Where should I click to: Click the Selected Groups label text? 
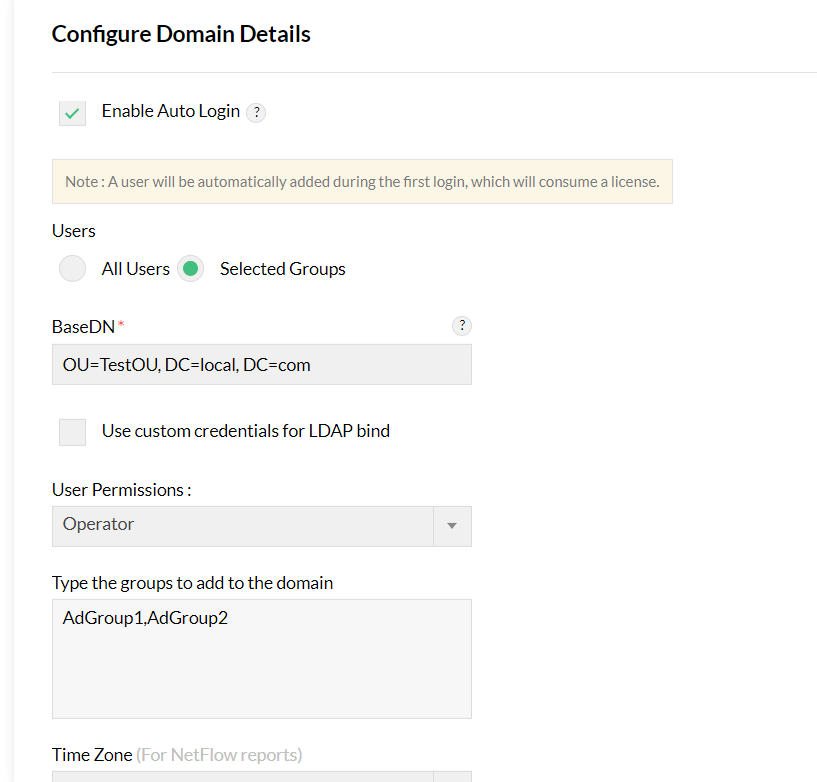pos(283,269)
